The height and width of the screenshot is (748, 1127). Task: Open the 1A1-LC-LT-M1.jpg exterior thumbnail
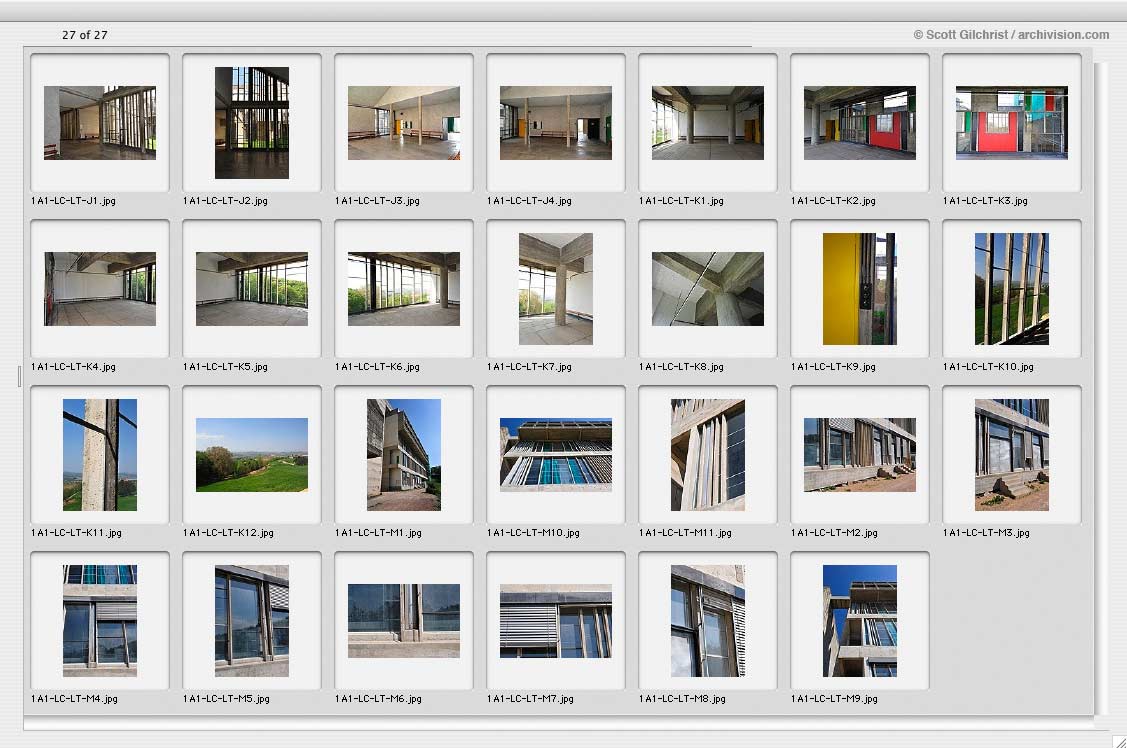tap(404, 455)
